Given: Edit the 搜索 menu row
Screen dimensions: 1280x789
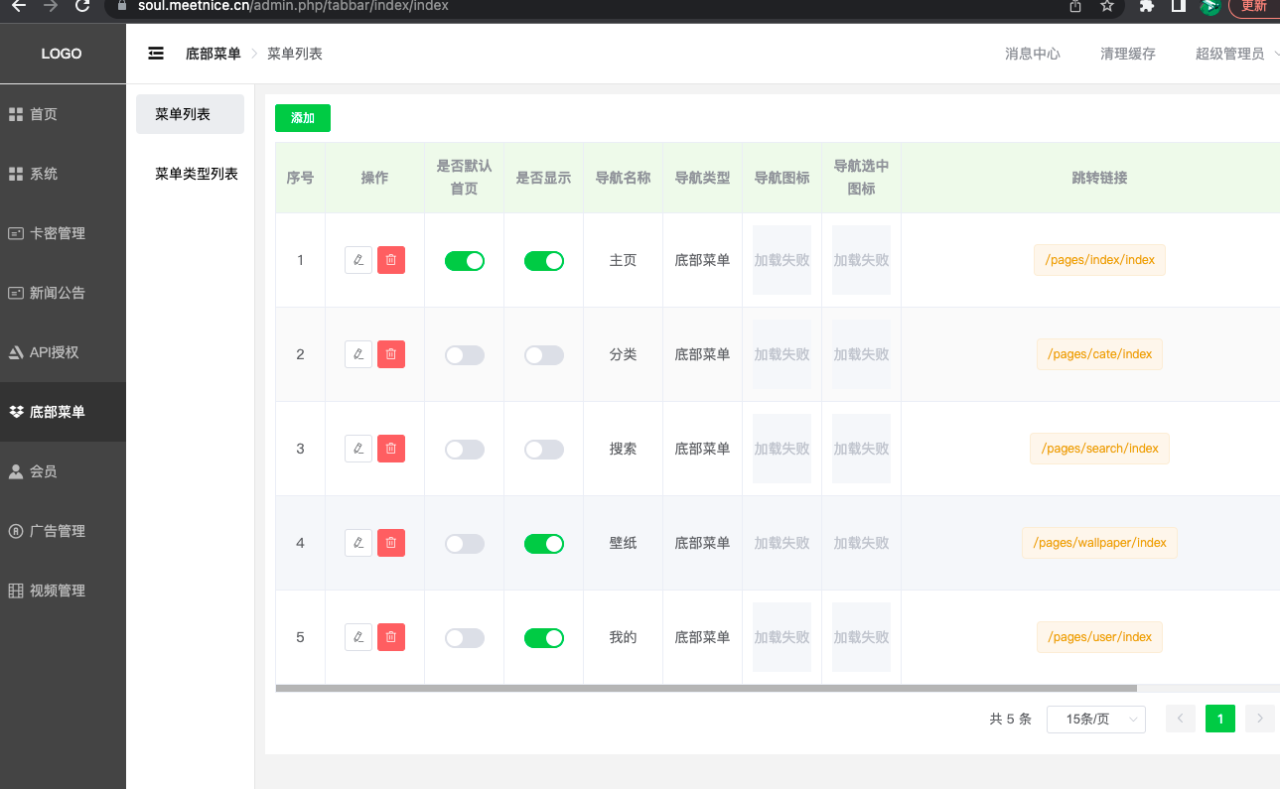Looking at the screenshot, I should point(358,448).
